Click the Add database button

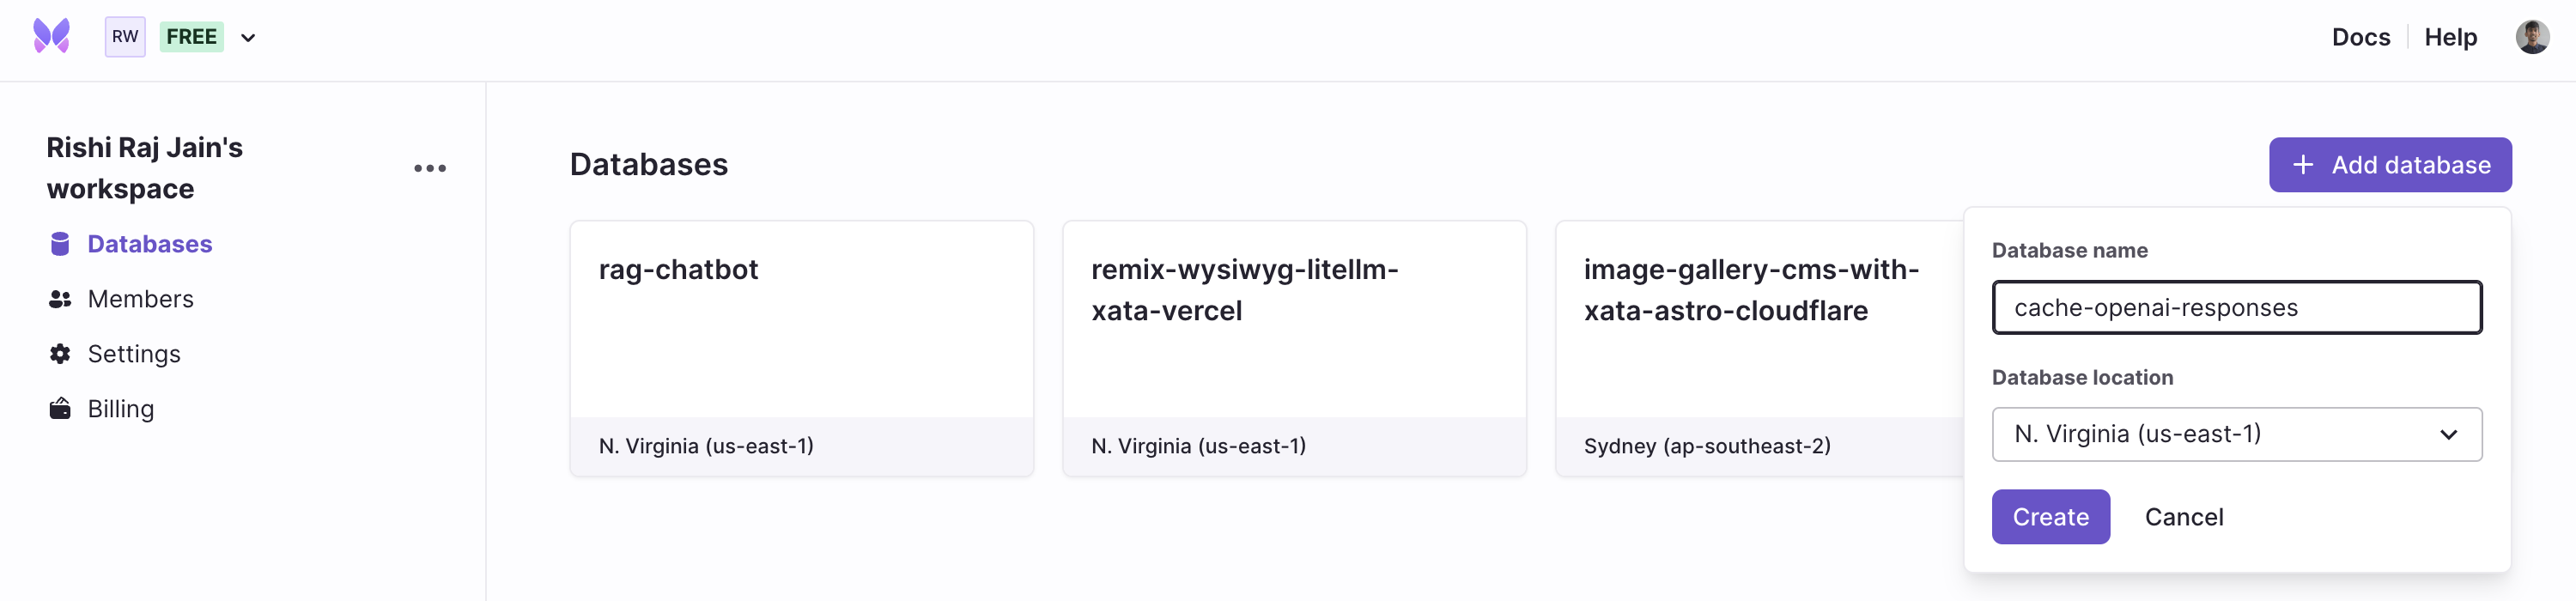(2389, 165)
